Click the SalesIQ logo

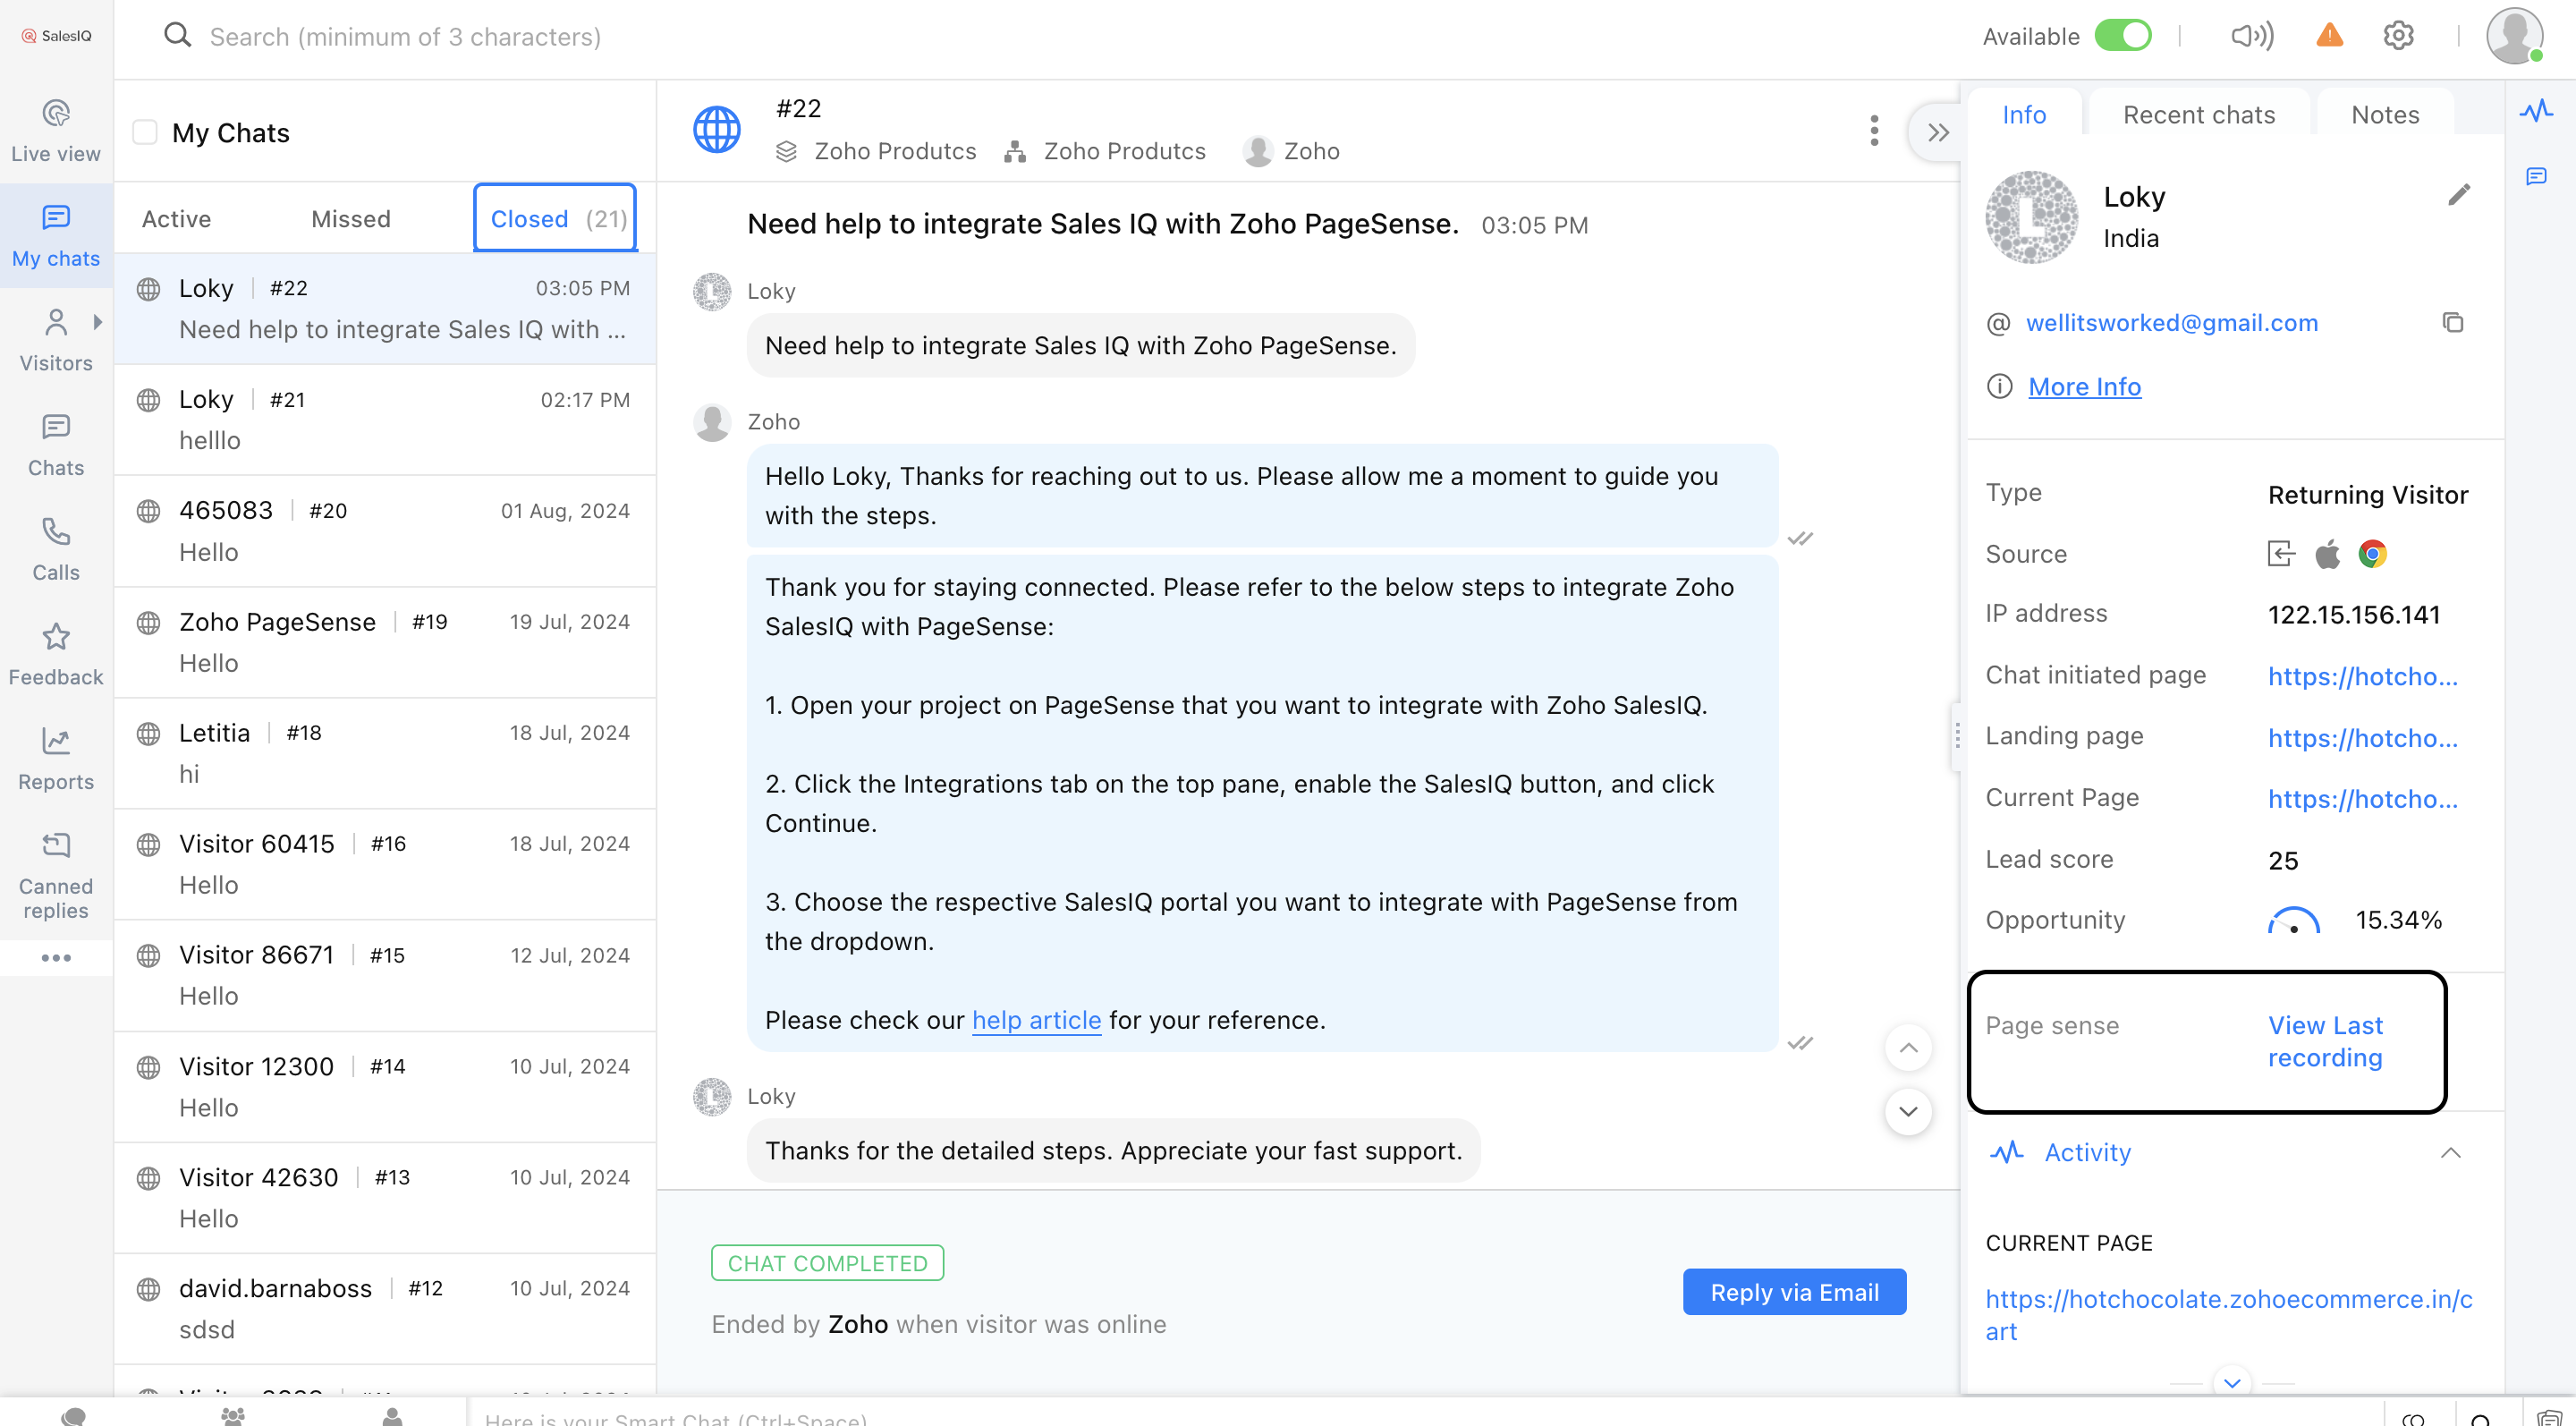coord(56,36)
